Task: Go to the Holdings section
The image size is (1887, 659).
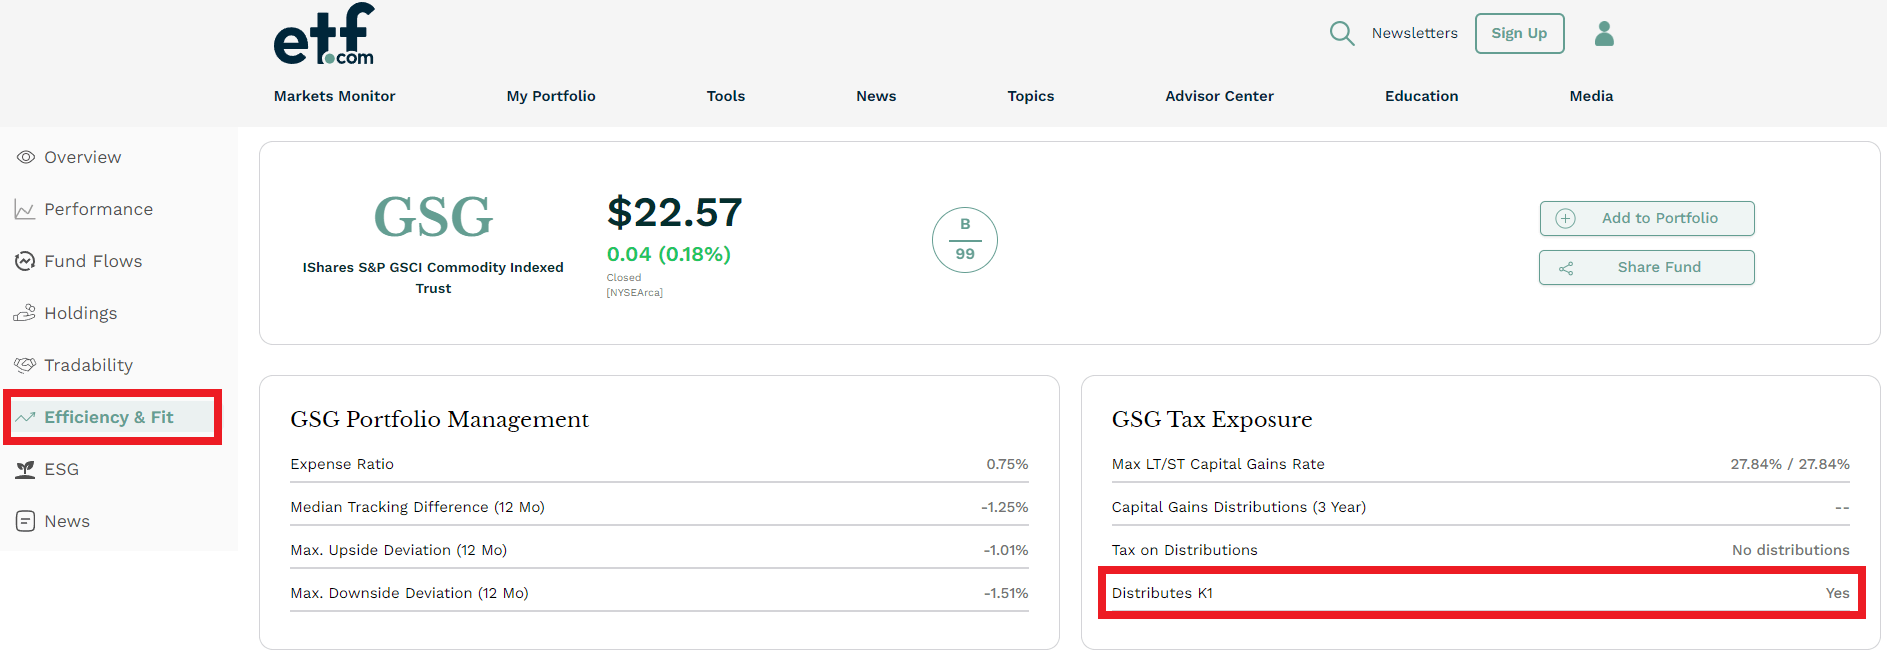Action: 81,313
